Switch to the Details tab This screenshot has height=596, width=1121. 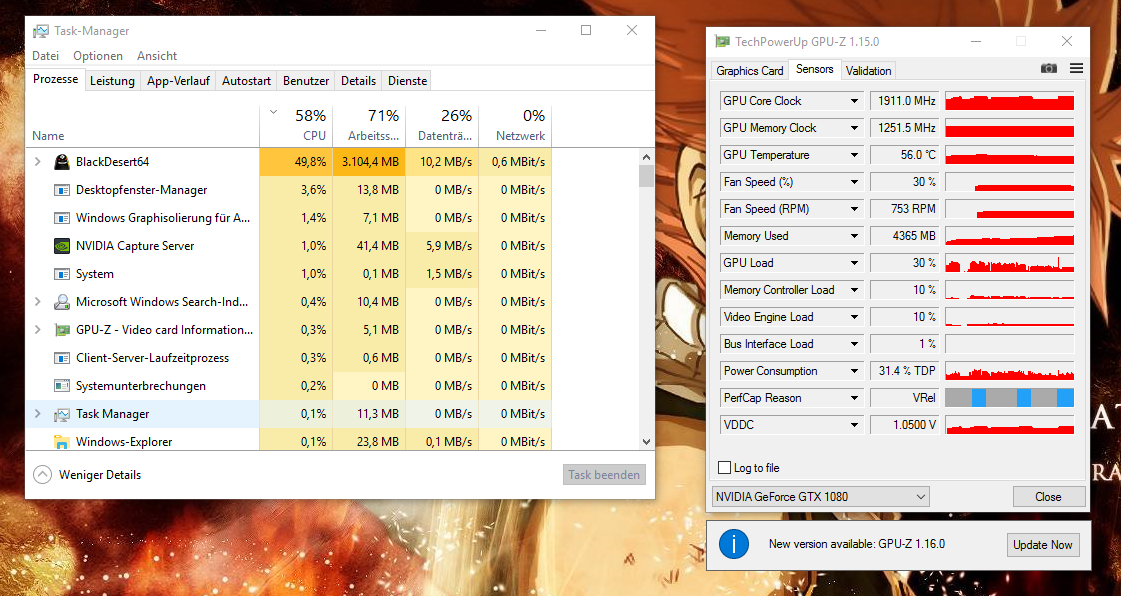pos(358,81)
